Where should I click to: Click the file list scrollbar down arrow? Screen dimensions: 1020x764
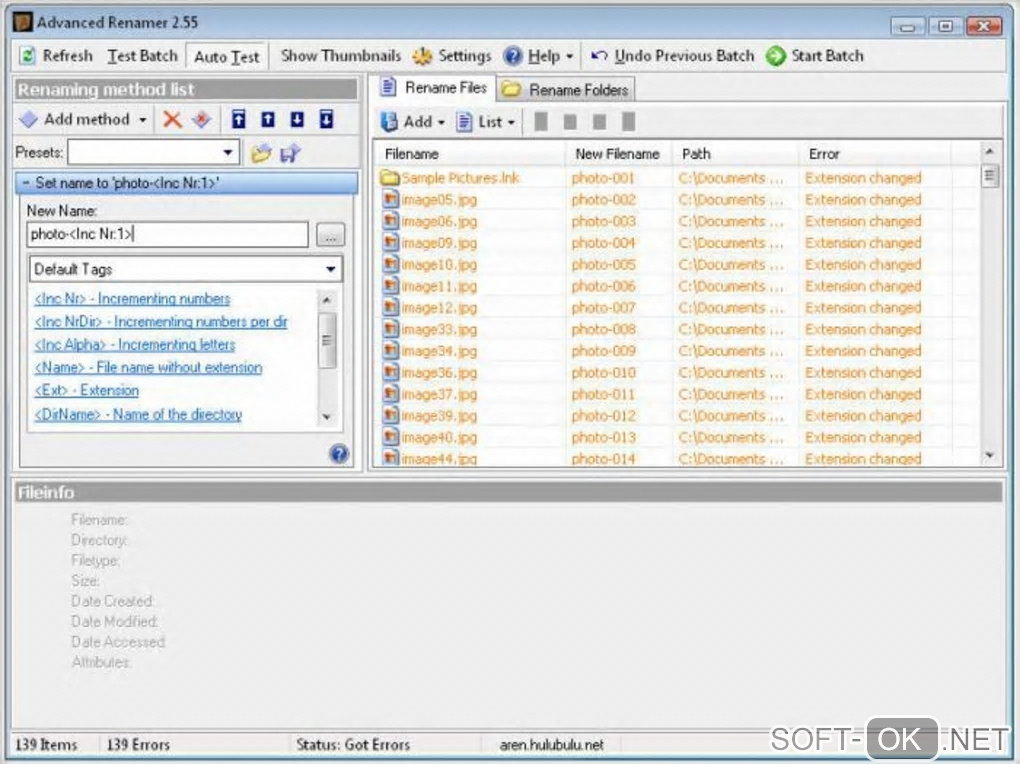pyautogui.click(x=989, y=456)
